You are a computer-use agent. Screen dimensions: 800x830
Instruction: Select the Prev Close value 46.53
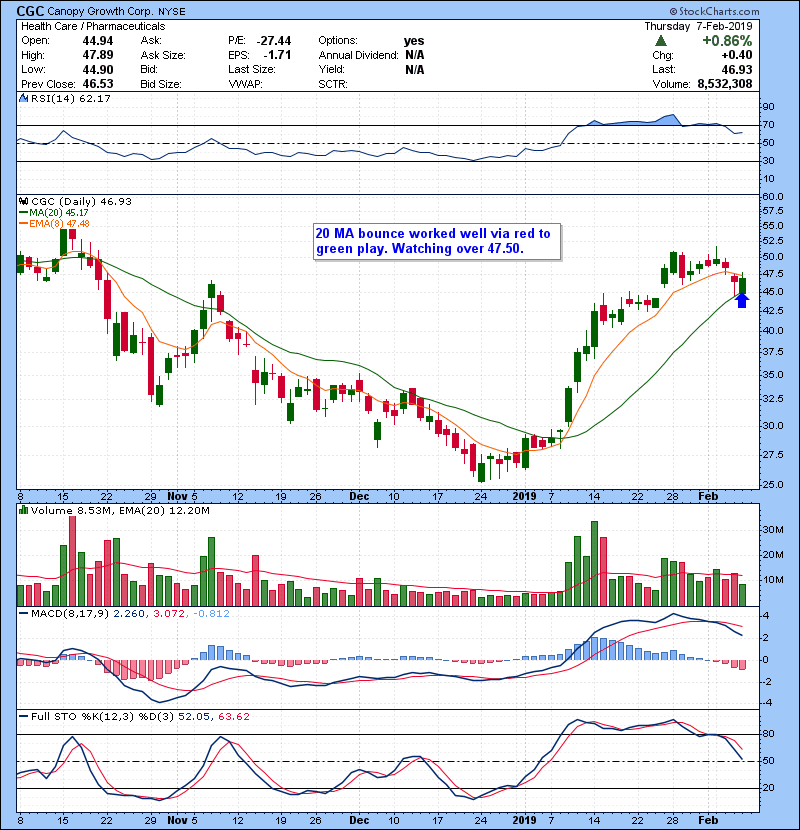point(98,84)
